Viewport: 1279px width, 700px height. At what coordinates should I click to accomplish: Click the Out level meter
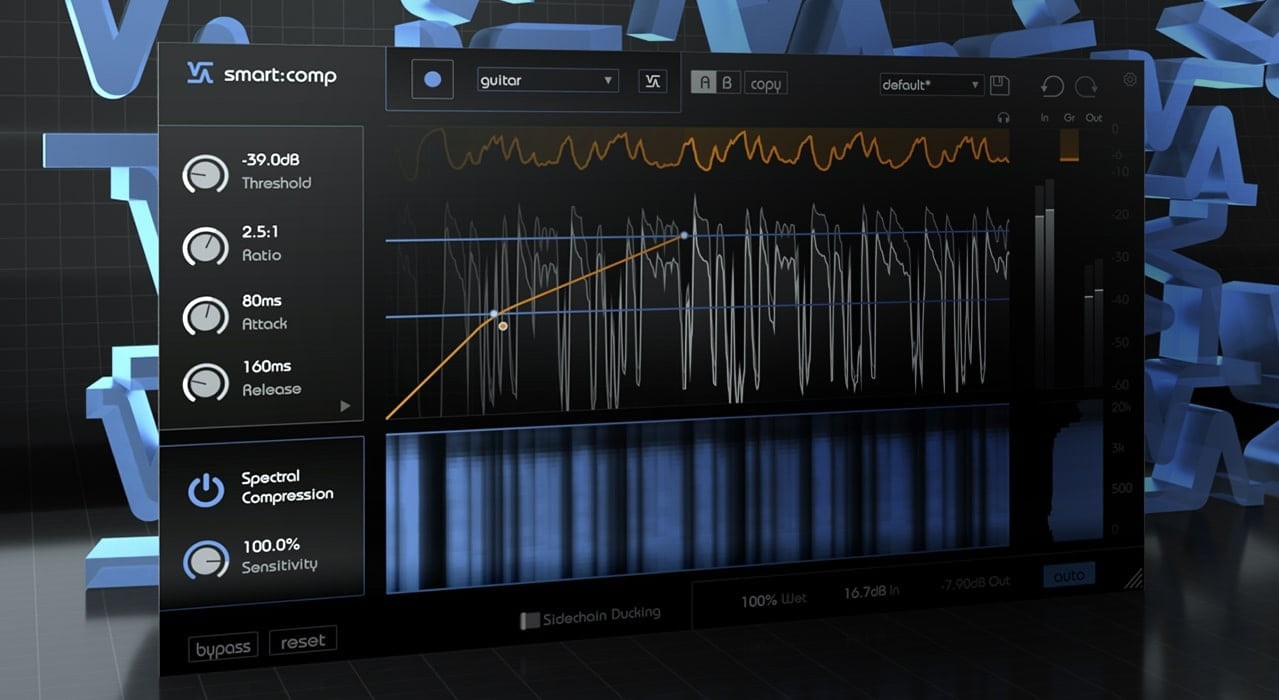[x=1093, y=324]
